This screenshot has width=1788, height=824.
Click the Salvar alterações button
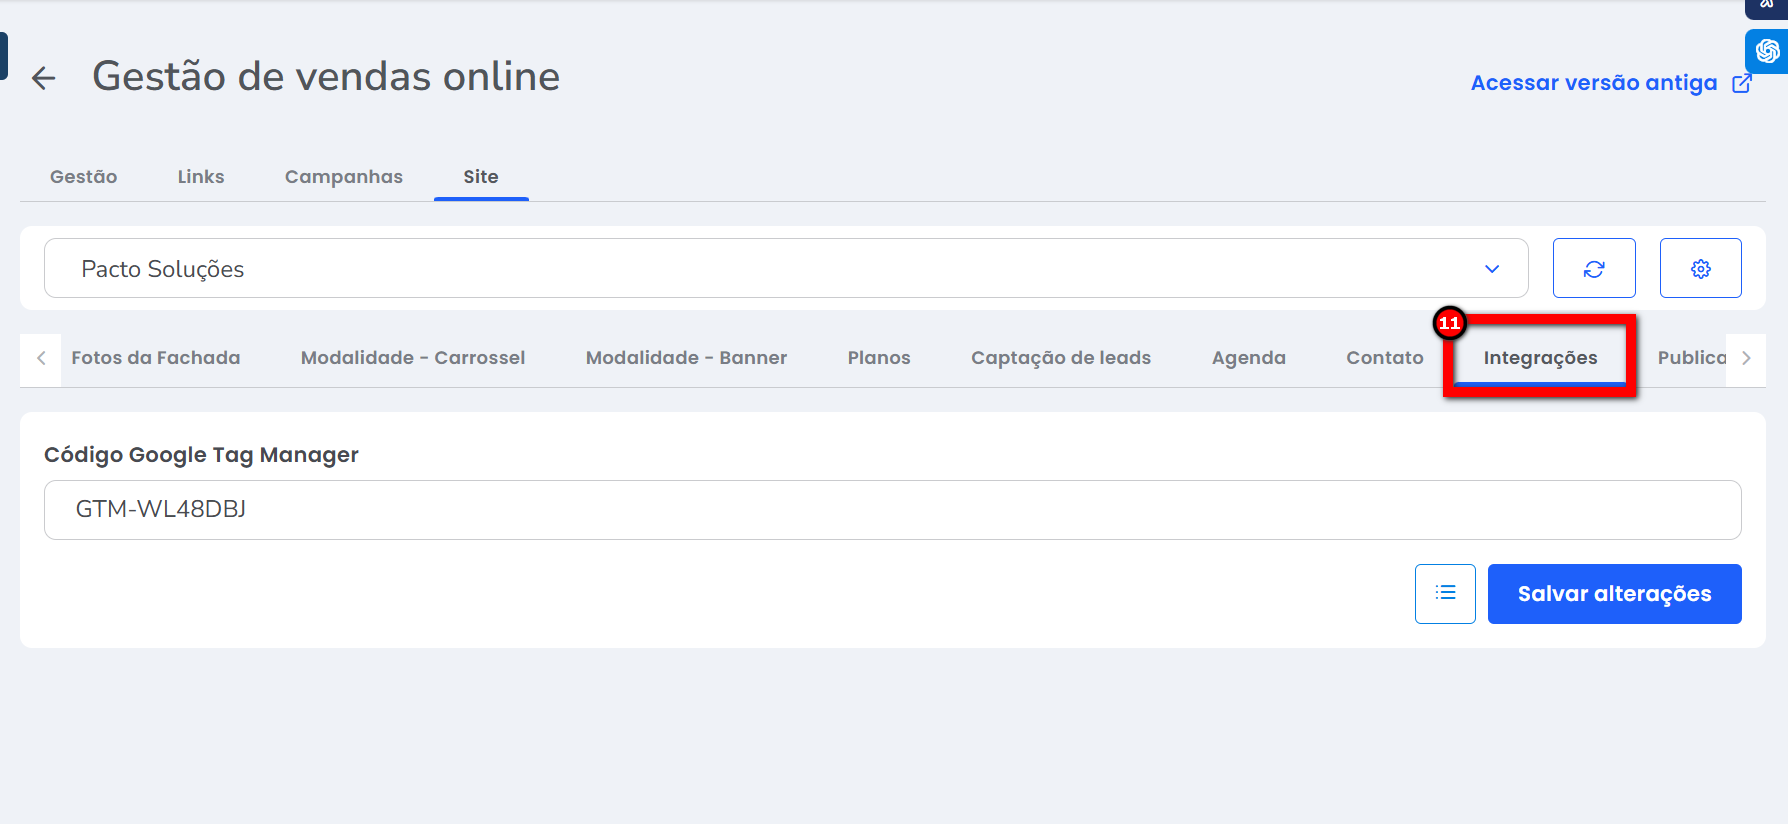click(1614, 594)
